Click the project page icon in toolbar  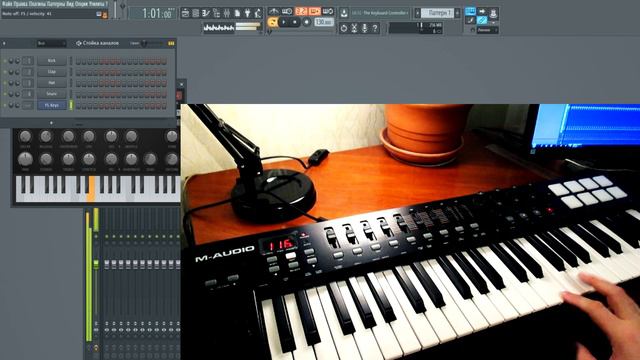point(237,13)
